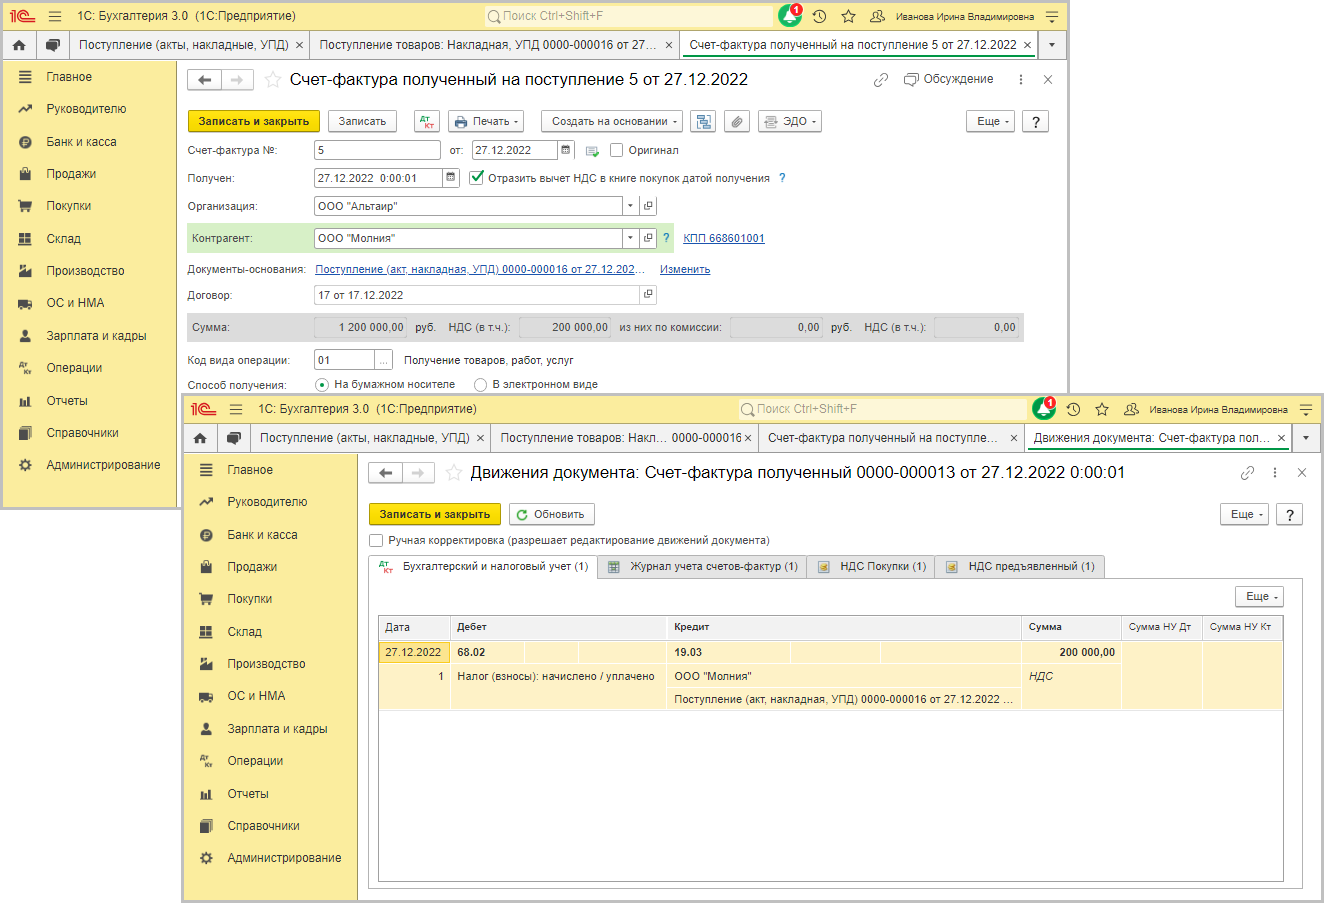The image size is (1324, 903).
Task: Toggle Оригинал checkbox
Action: [x=617, y=150]
